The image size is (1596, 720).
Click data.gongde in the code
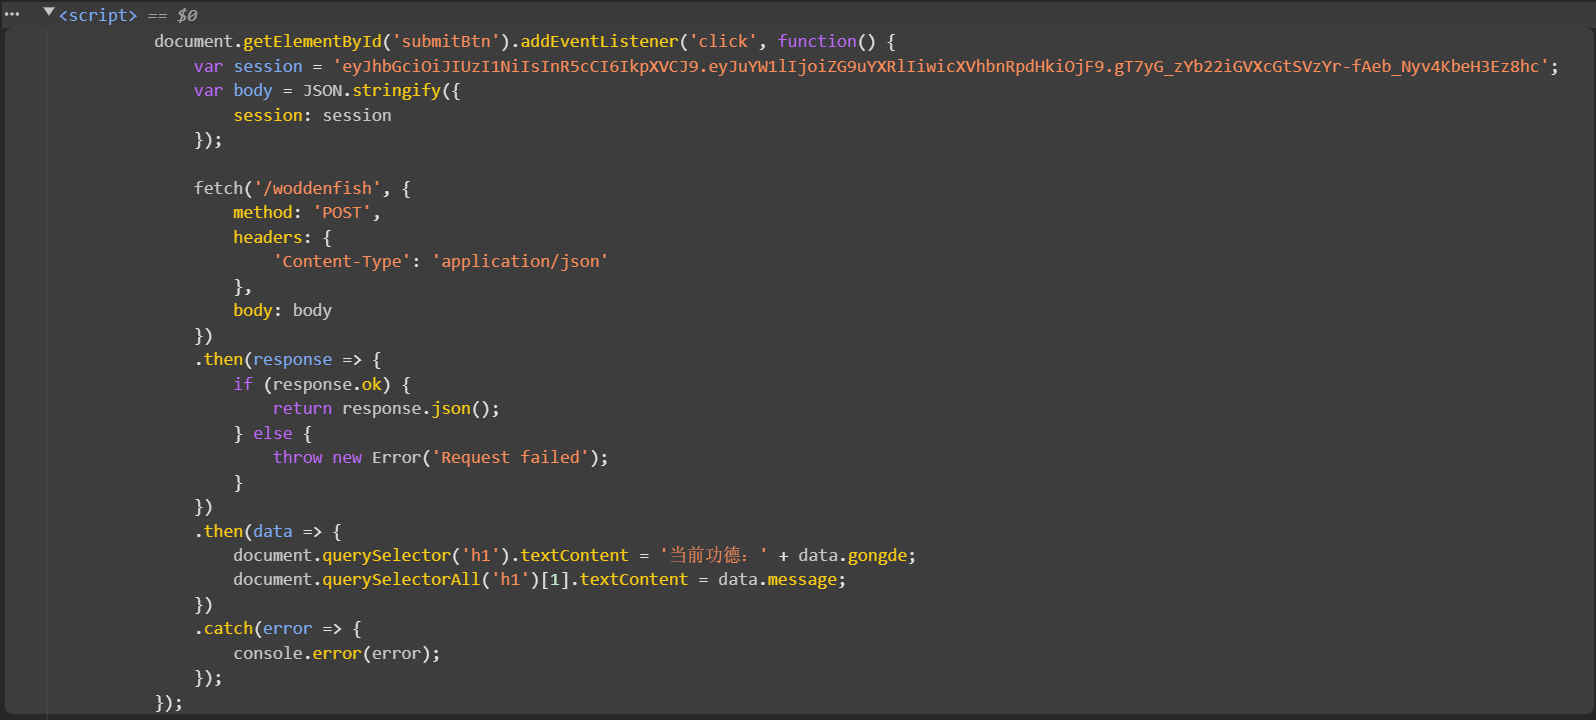coord(856,555)
